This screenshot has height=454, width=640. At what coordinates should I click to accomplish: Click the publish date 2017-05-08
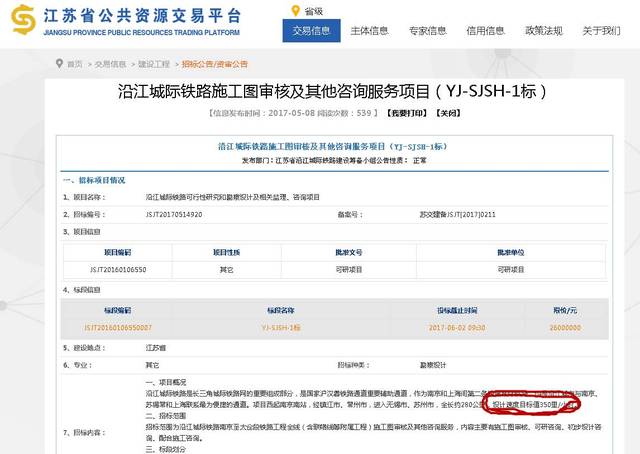click(x=291, y=113)
